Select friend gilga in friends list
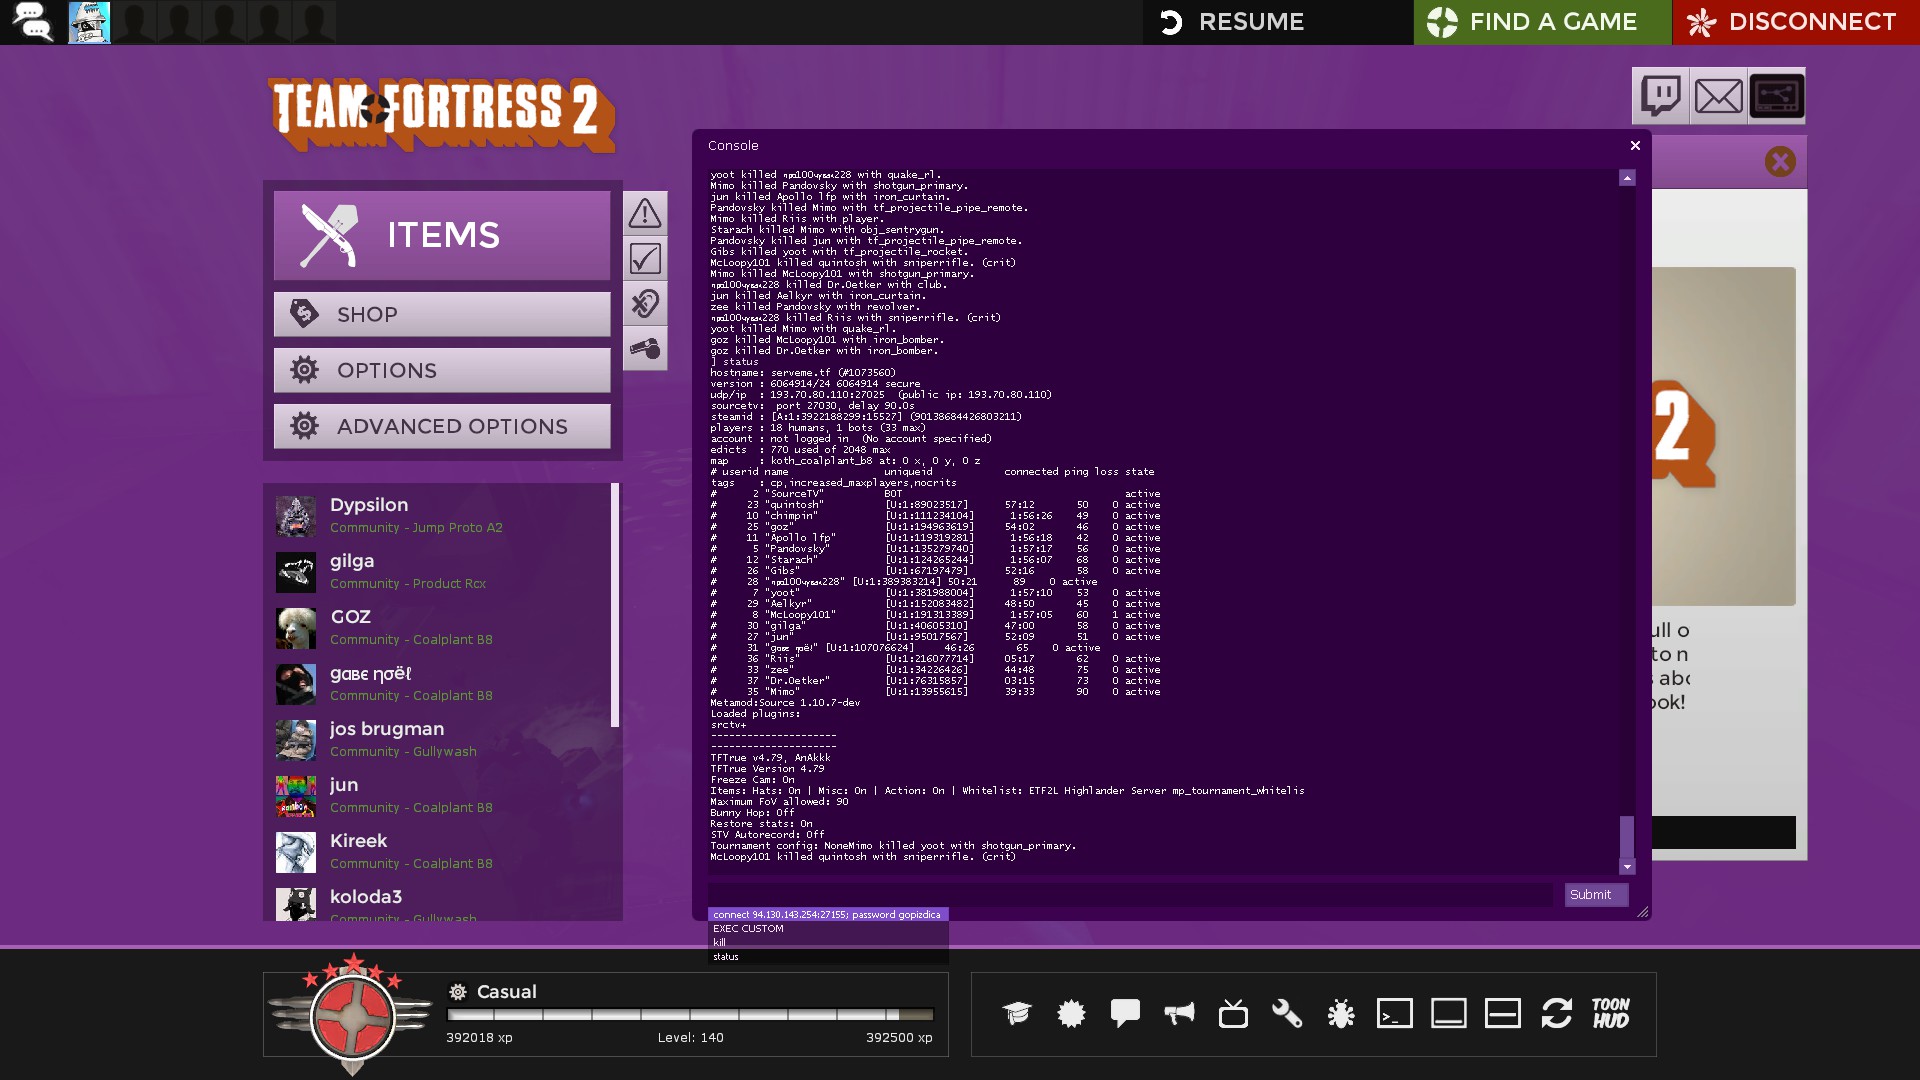This screenshot has width=1920, height=1080. click(440, 571)
